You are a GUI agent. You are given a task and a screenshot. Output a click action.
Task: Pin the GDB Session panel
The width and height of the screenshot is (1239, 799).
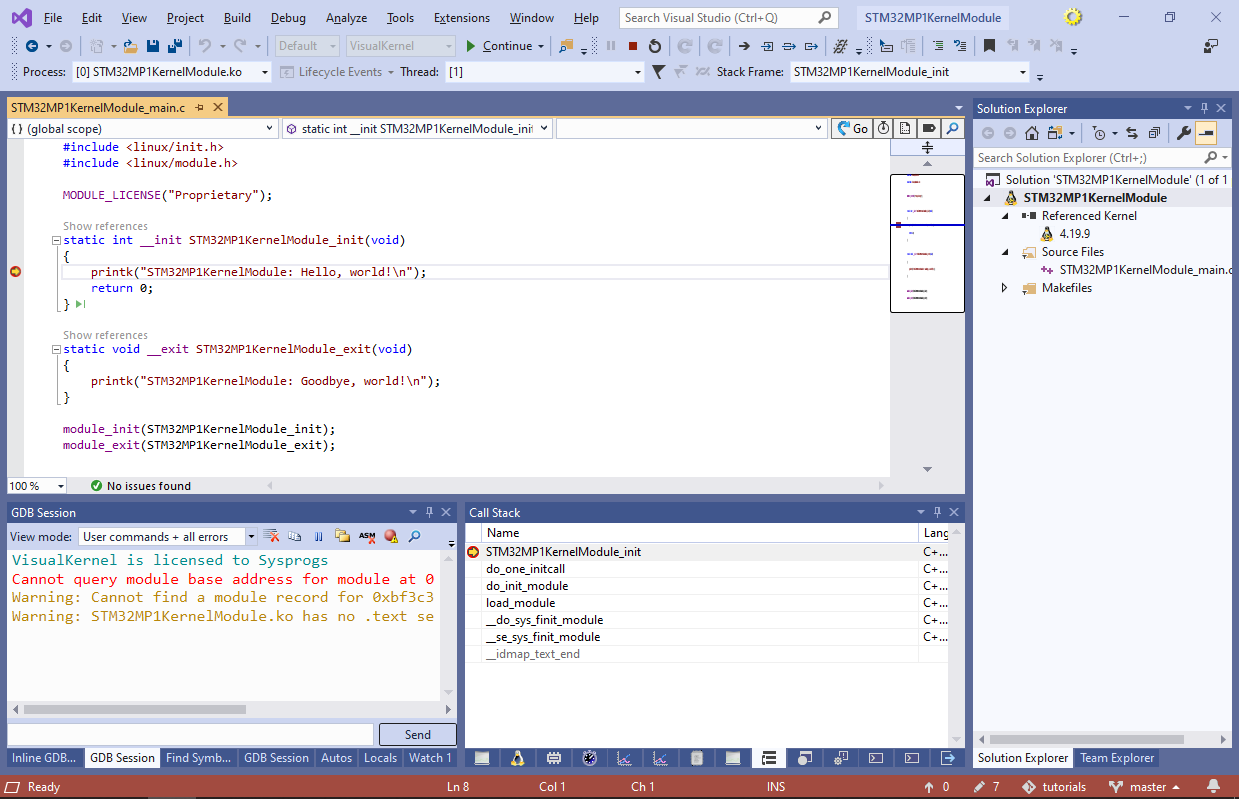click(430, 512)
